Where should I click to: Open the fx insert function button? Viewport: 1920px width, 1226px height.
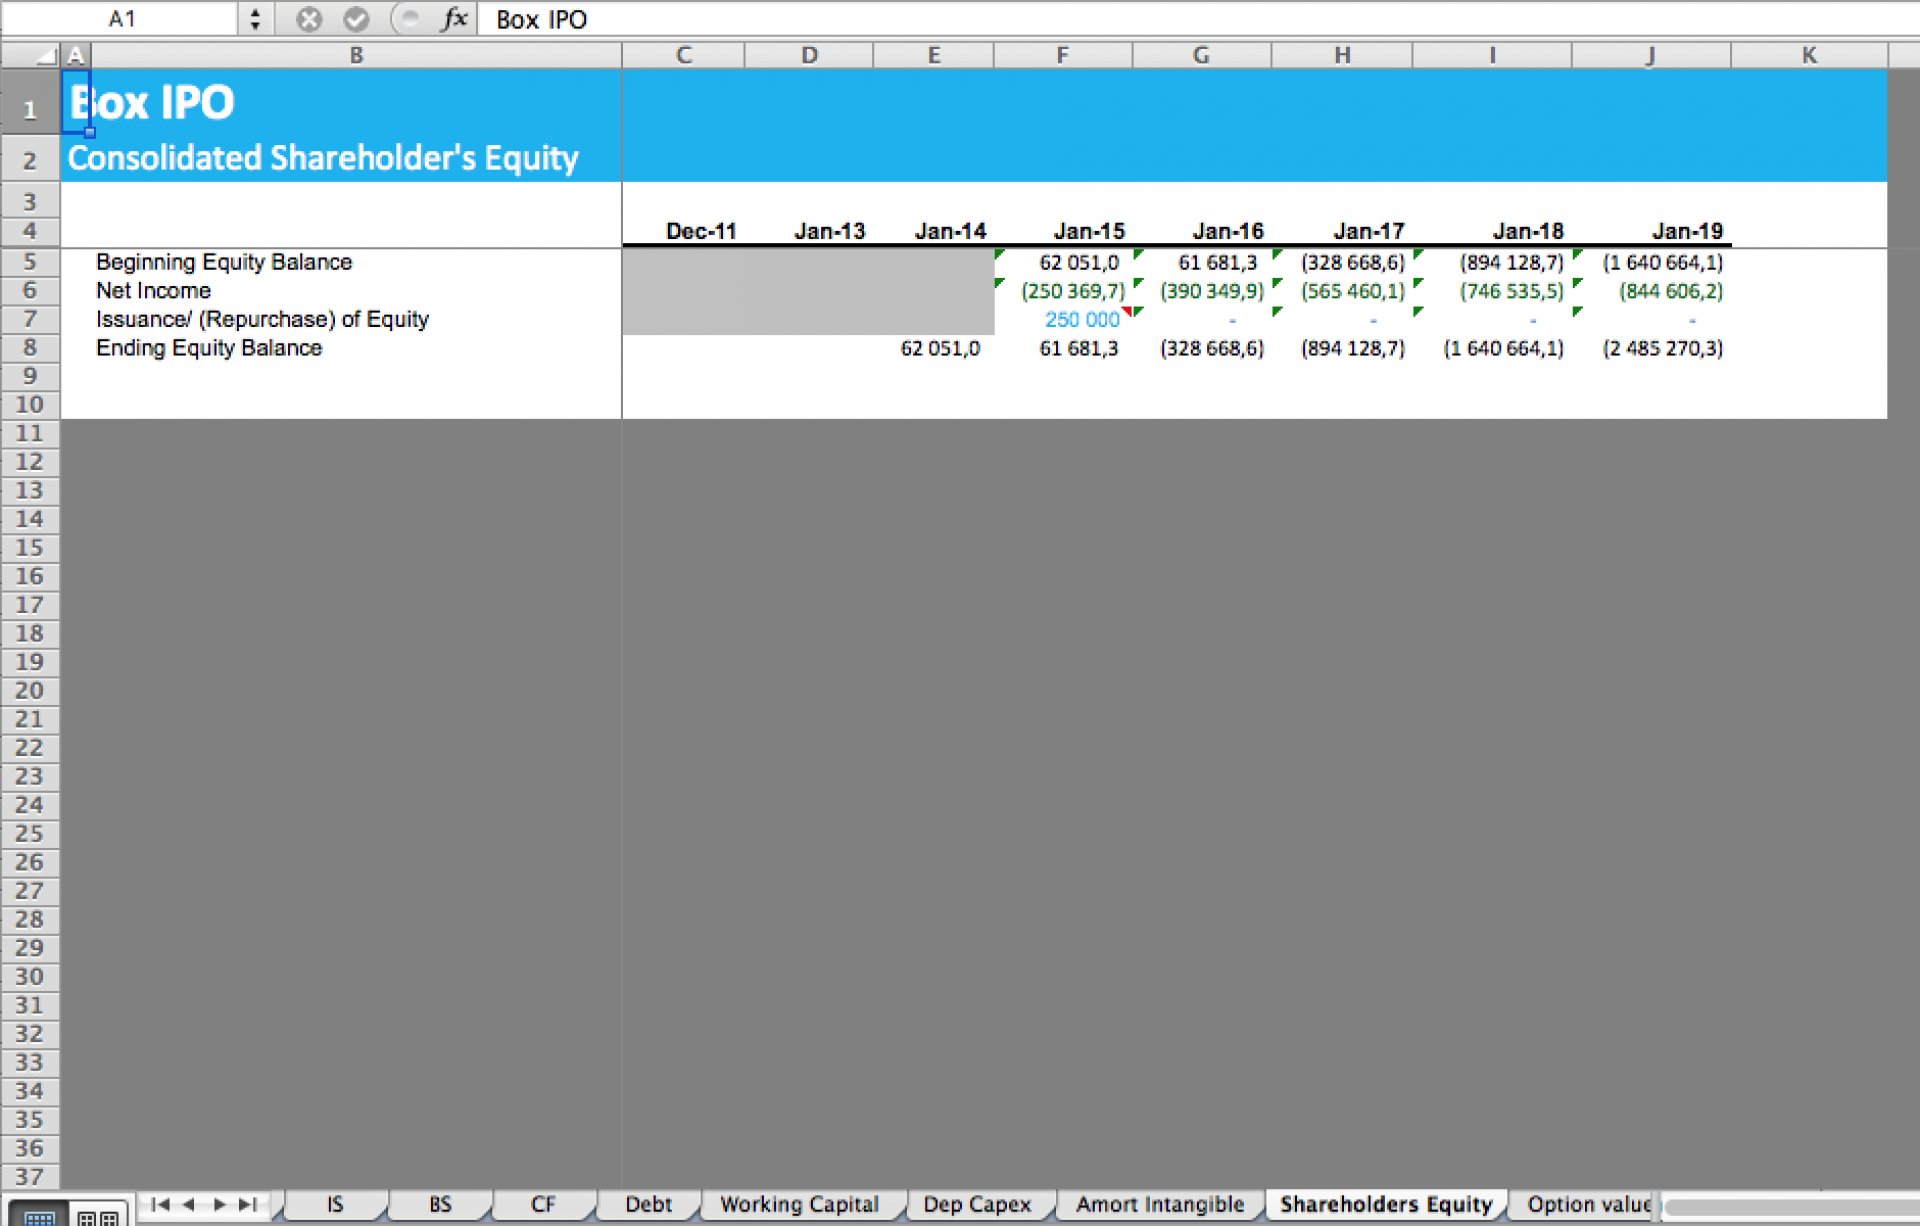point(455,19)
